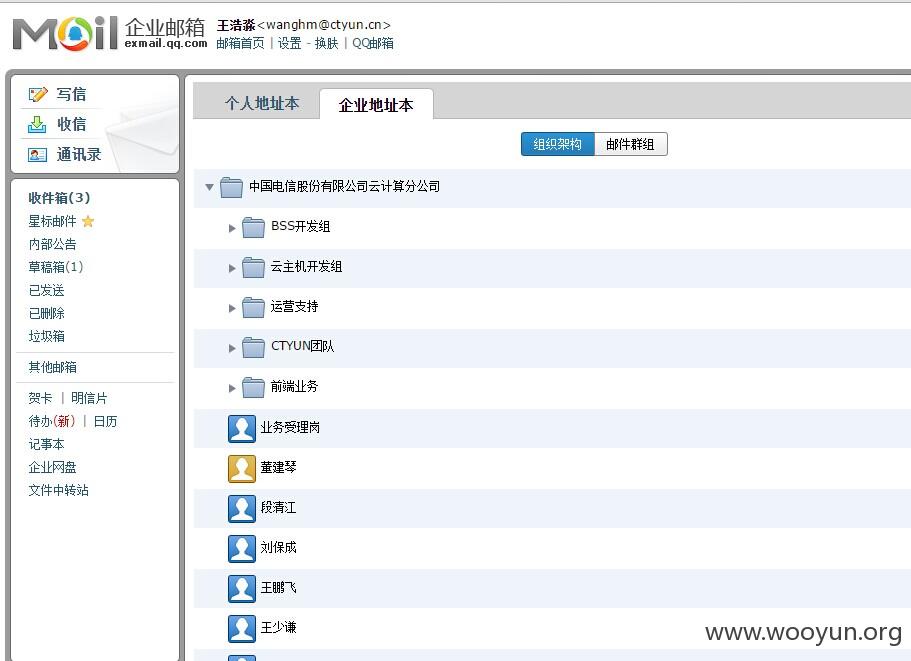This screenshot has width=911, height=661.
Task: Click the account name 王浩淼 in header
Action: point(236,26)
